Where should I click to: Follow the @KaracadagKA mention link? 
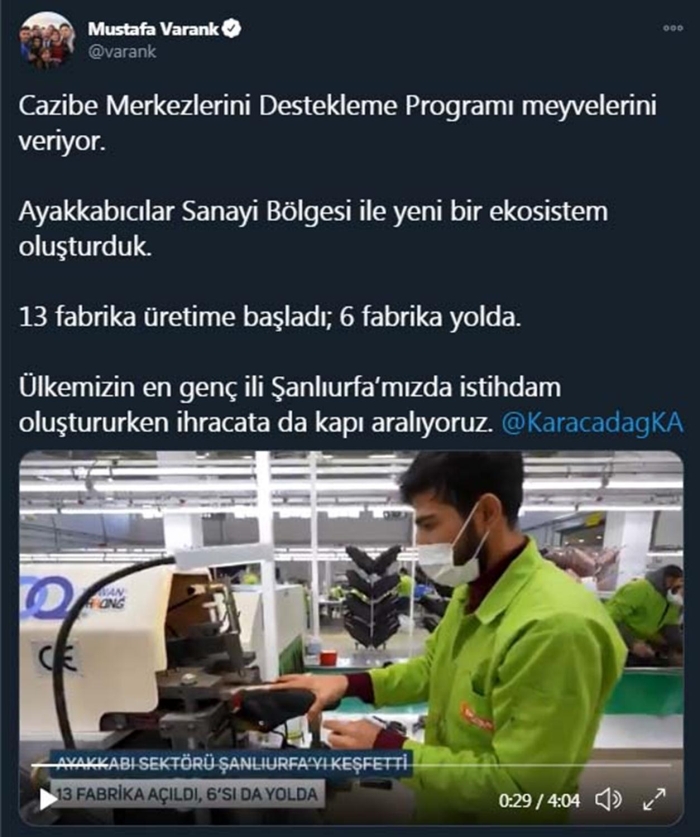point(593,422)
